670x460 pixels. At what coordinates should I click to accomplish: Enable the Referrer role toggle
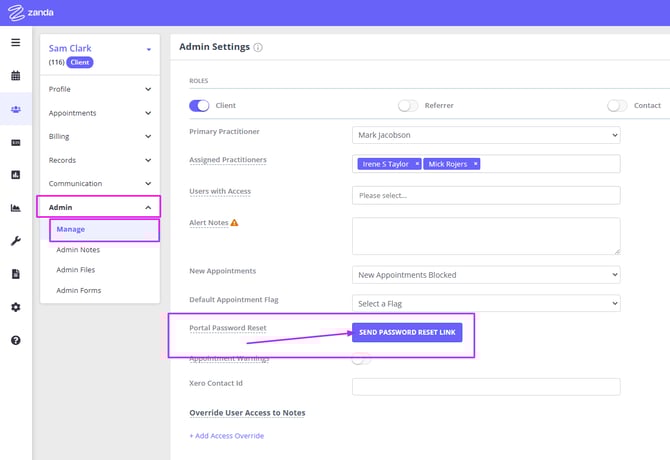[x=407, y=105]
